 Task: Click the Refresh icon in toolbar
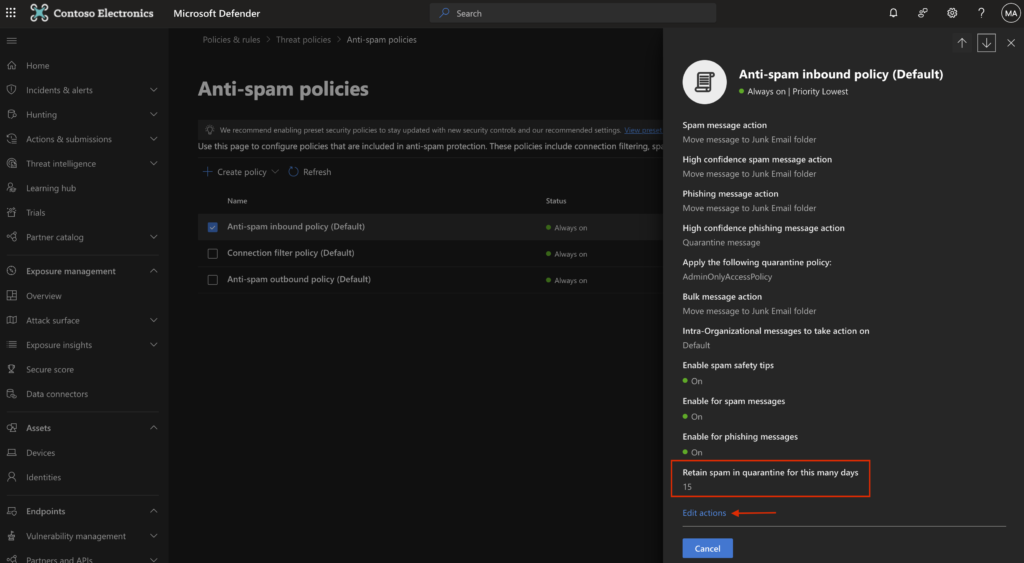pos(294,172)
